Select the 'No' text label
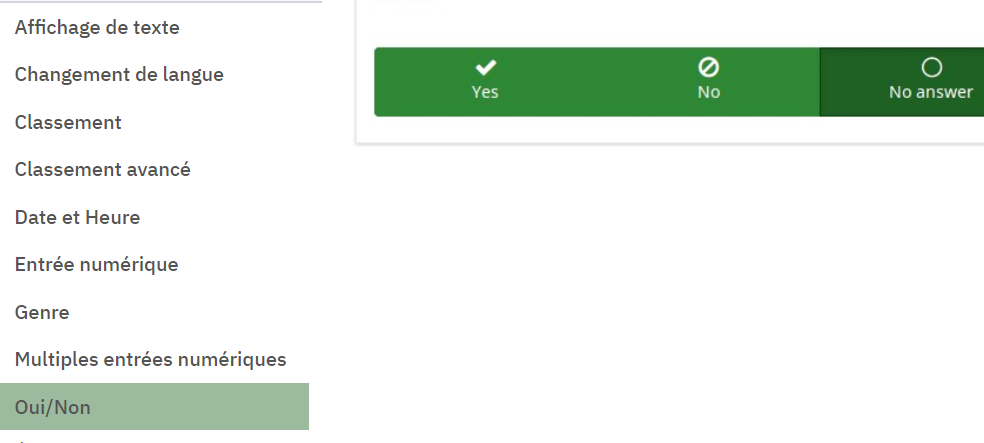This screenshot has height=443, width=984. [x=708, y=92]
